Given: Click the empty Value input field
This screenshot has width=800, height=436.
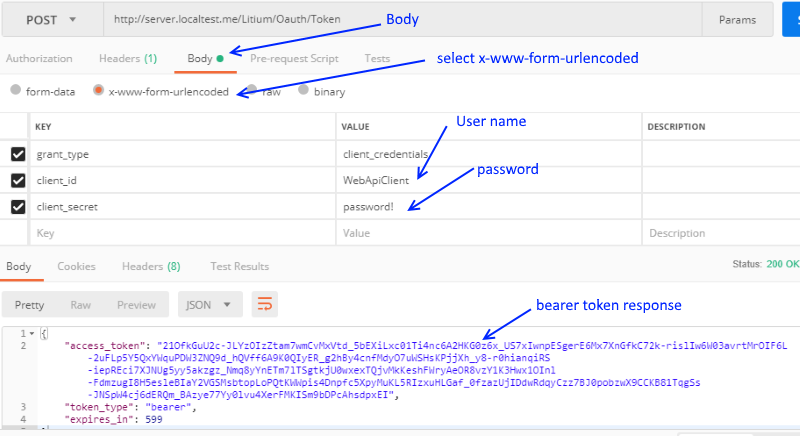Looking at the screenshot, I should coord(489,233).
